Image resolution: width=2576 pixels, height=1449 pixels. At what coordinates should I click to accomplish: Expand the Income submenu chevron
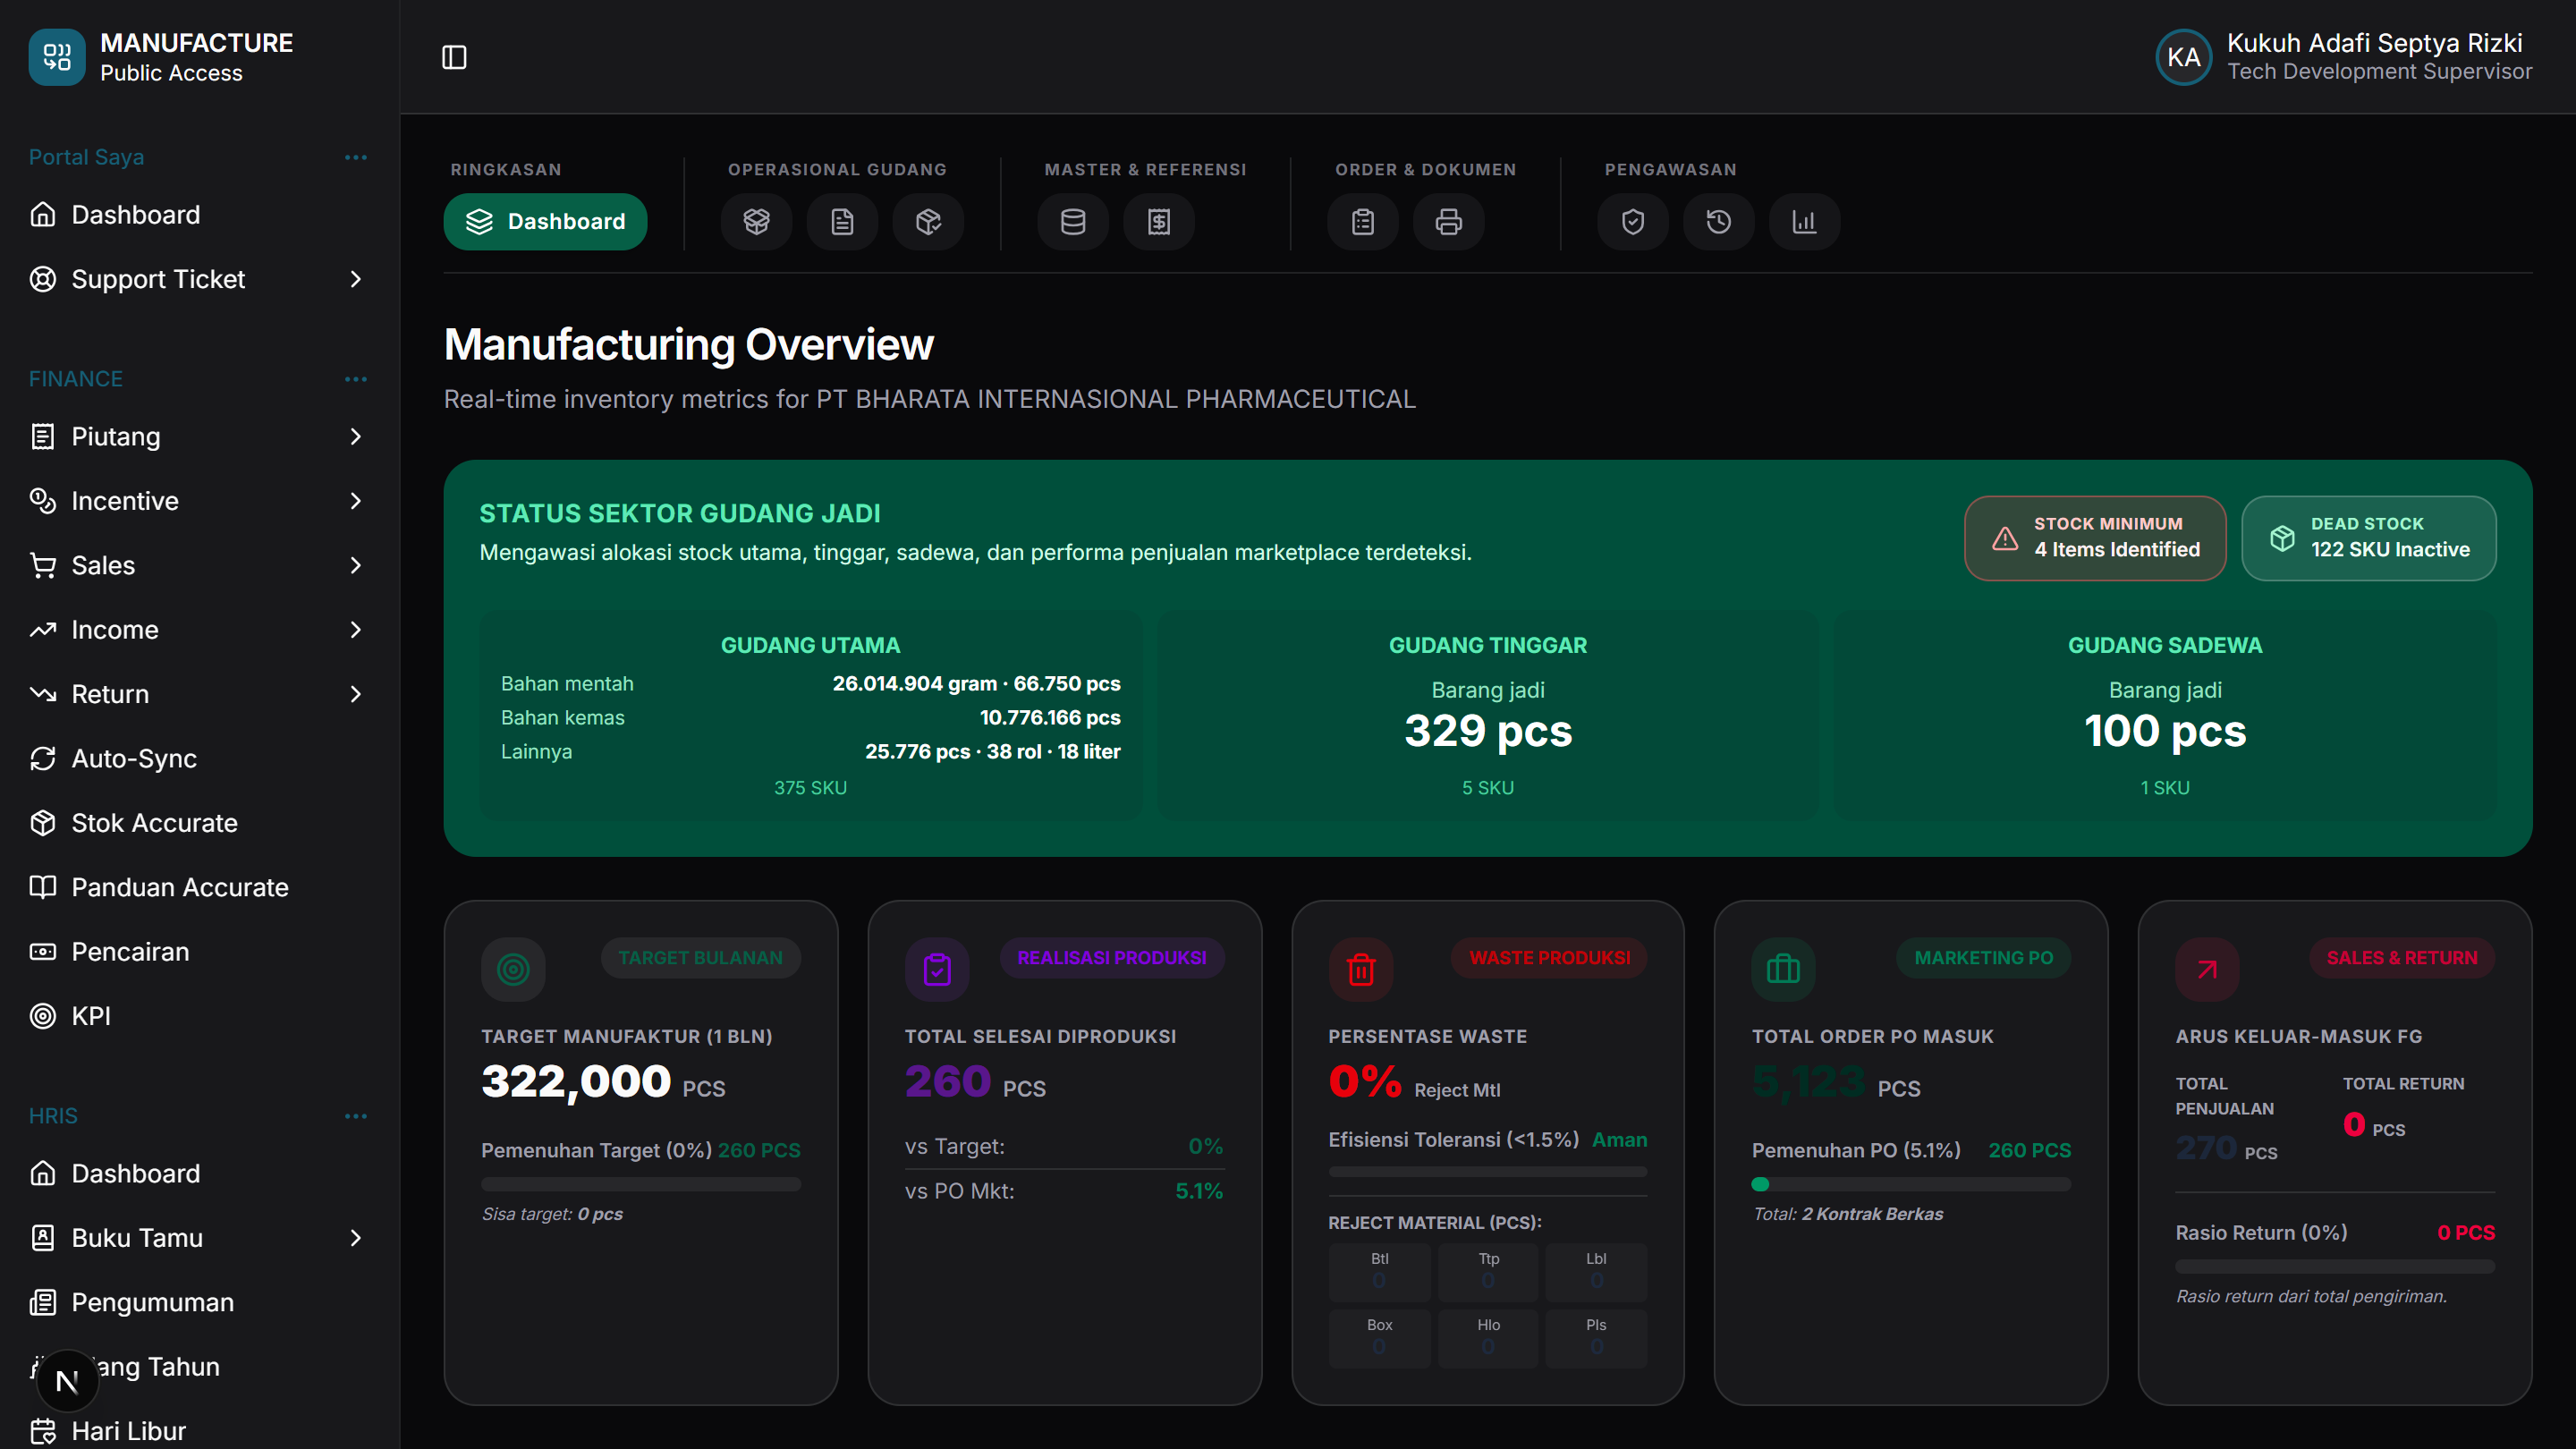[x=355, y=629]
